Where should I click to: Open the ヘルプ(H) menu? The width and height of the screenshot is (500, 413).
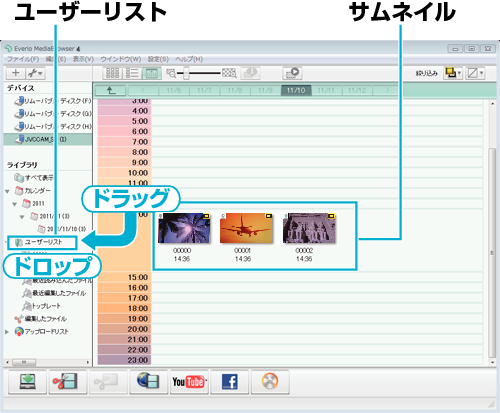[189, 59]
